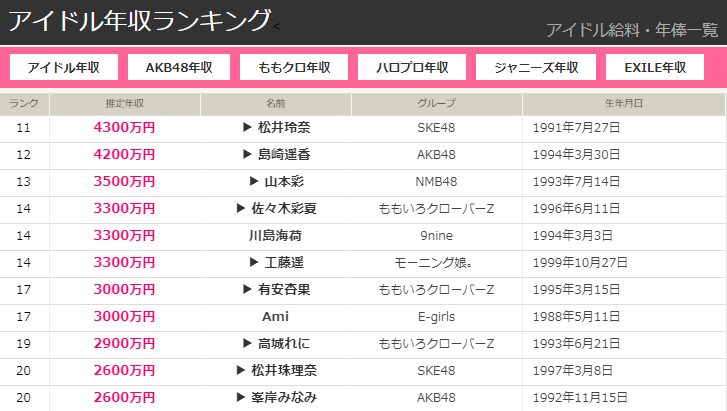
Task: Open the 松井玲奈 name link
Action: (284, 127)
